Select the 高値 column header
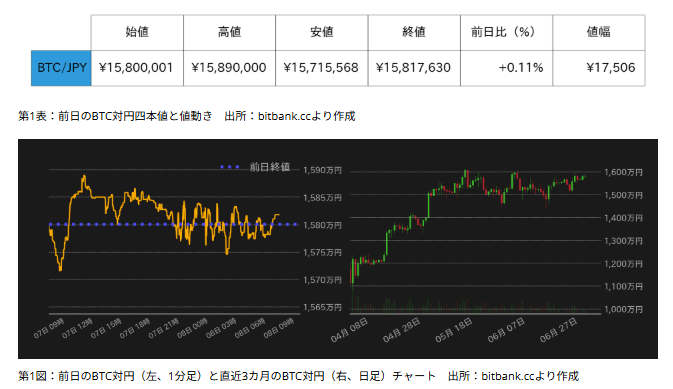The width and height of the screenshot is (673, 389). point(229,32)
